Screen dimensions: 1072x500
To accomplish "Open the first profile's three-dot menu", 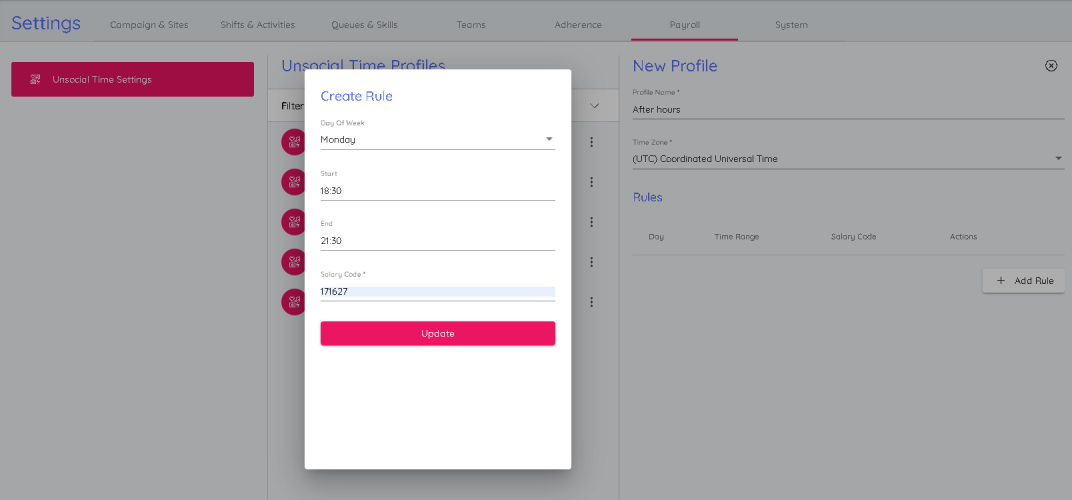I will click(591, 142).
